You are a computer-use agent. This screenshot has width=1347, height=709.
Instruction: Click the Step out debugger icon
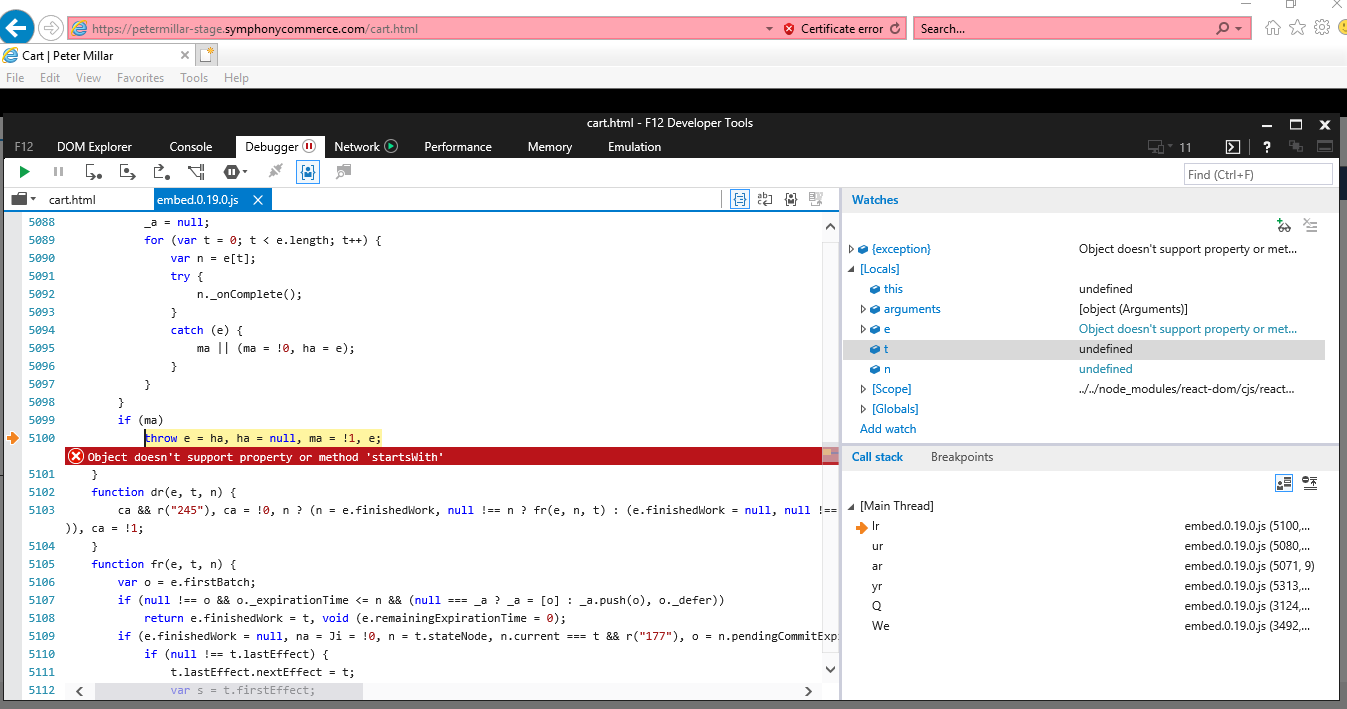click(x=161, y=172)
